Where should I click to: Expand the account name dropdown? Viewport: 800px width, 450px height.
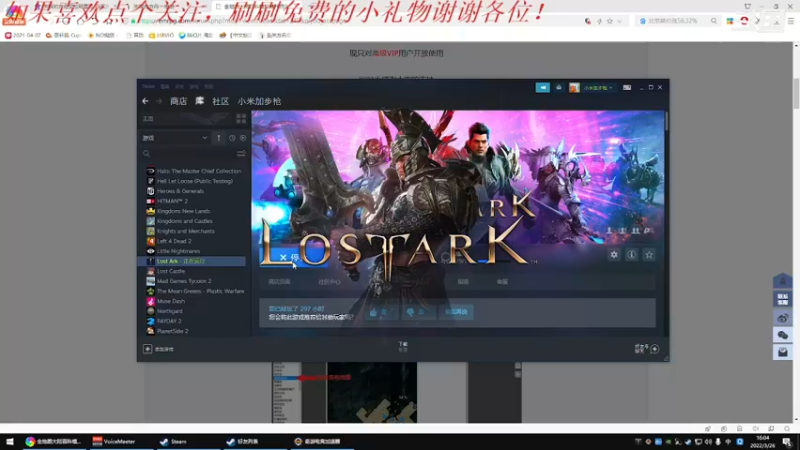[x=598, y=88]
